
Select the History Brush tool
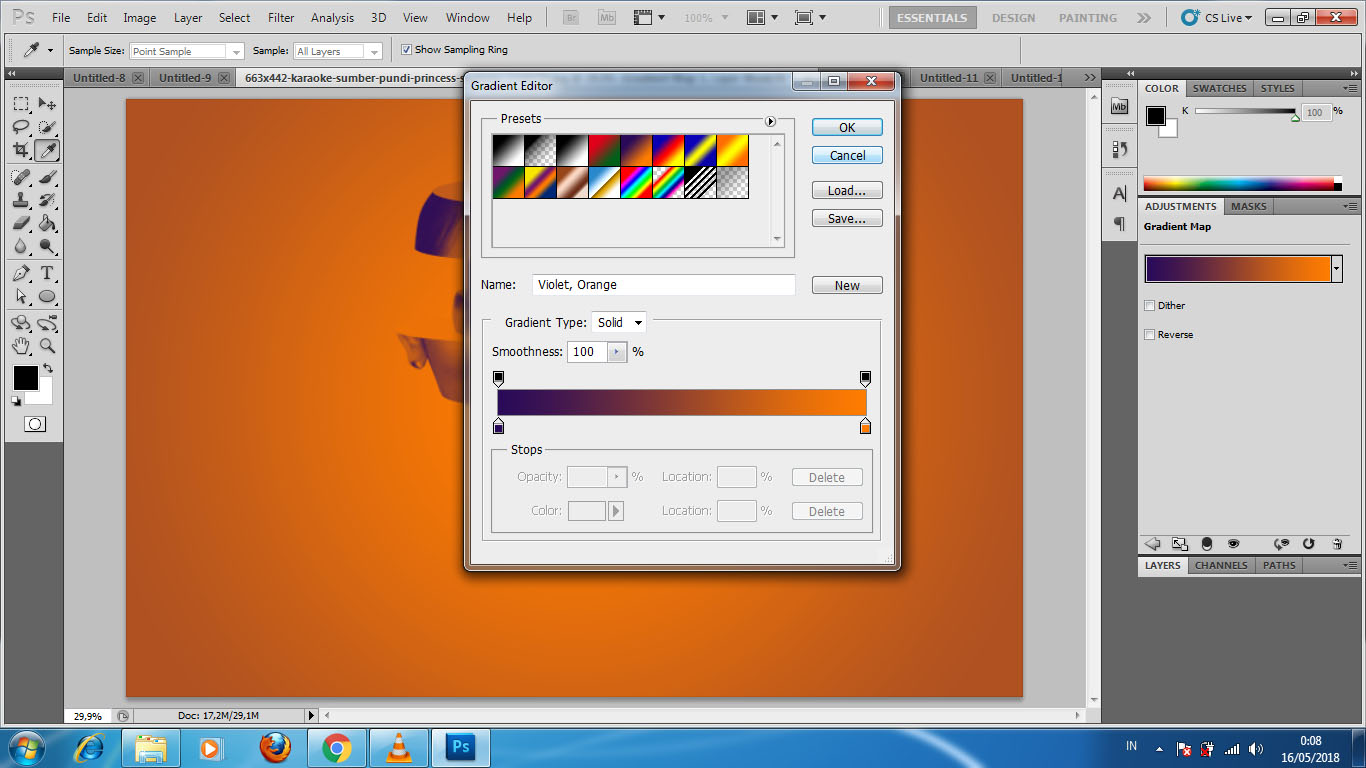(x=47, y=200)
